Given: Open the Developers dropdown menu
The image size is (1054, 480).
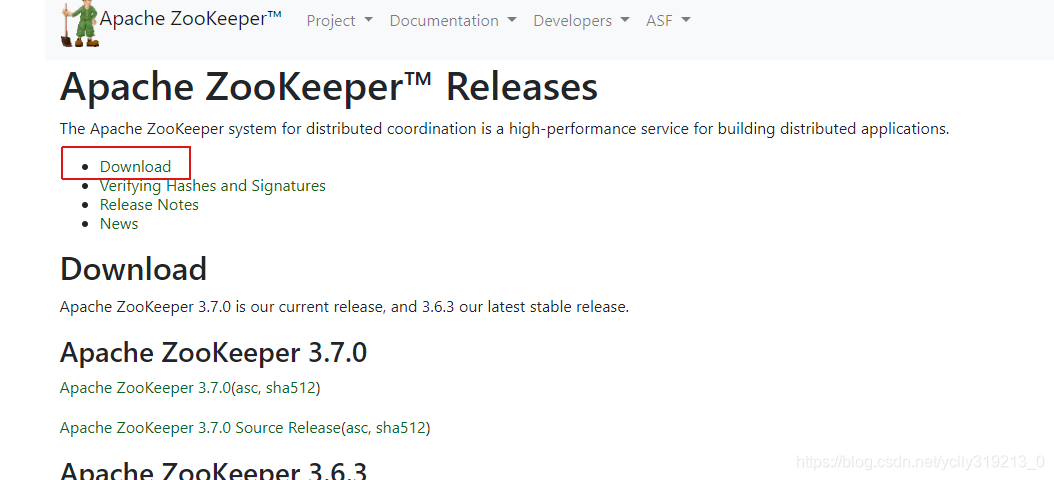Looking at the screenshot, I should tap(581, 21).
